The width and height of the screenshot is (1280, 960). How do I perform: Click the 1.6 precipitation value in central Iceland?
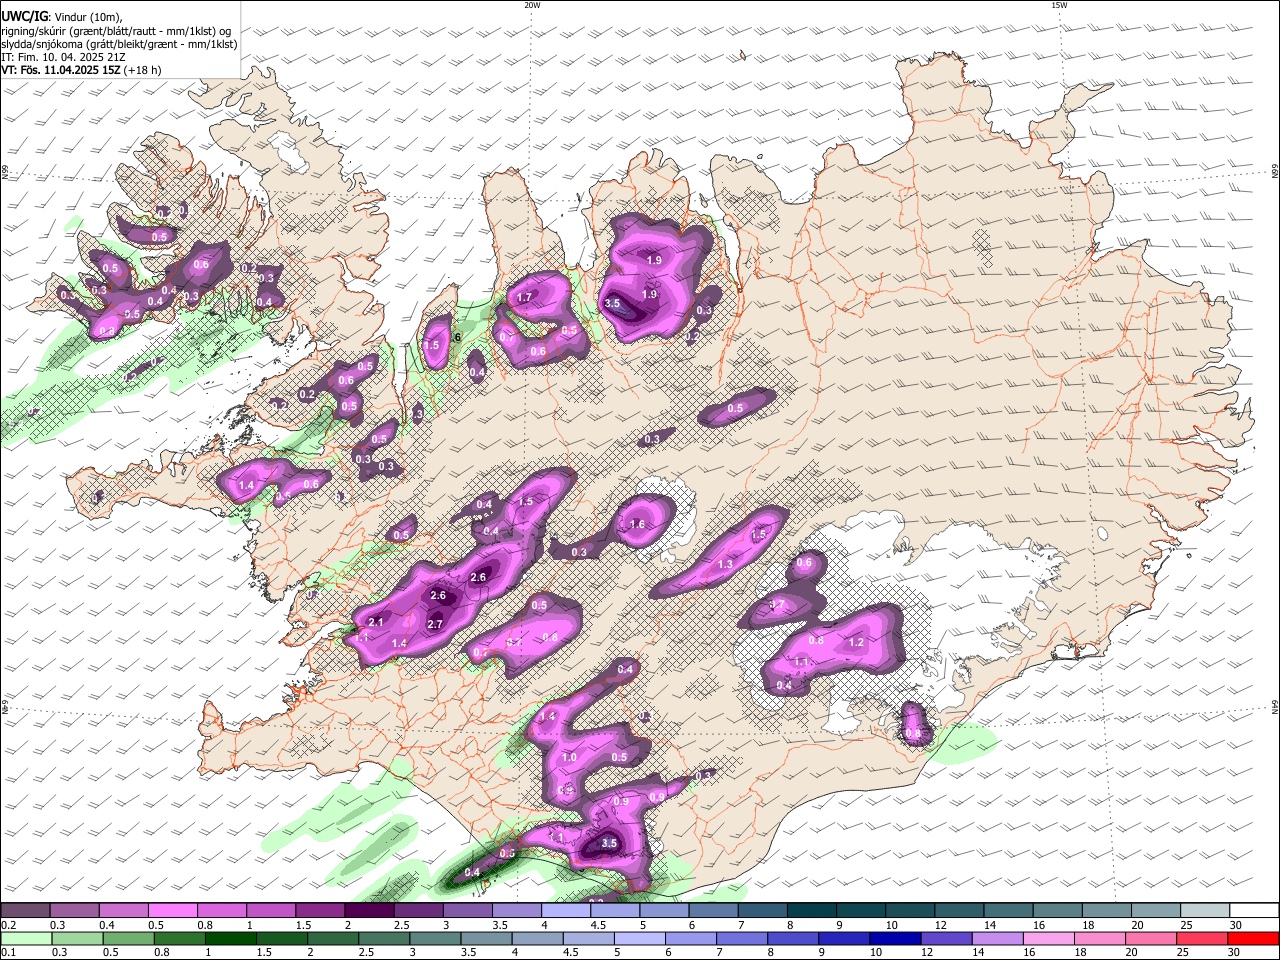[637, 524]
